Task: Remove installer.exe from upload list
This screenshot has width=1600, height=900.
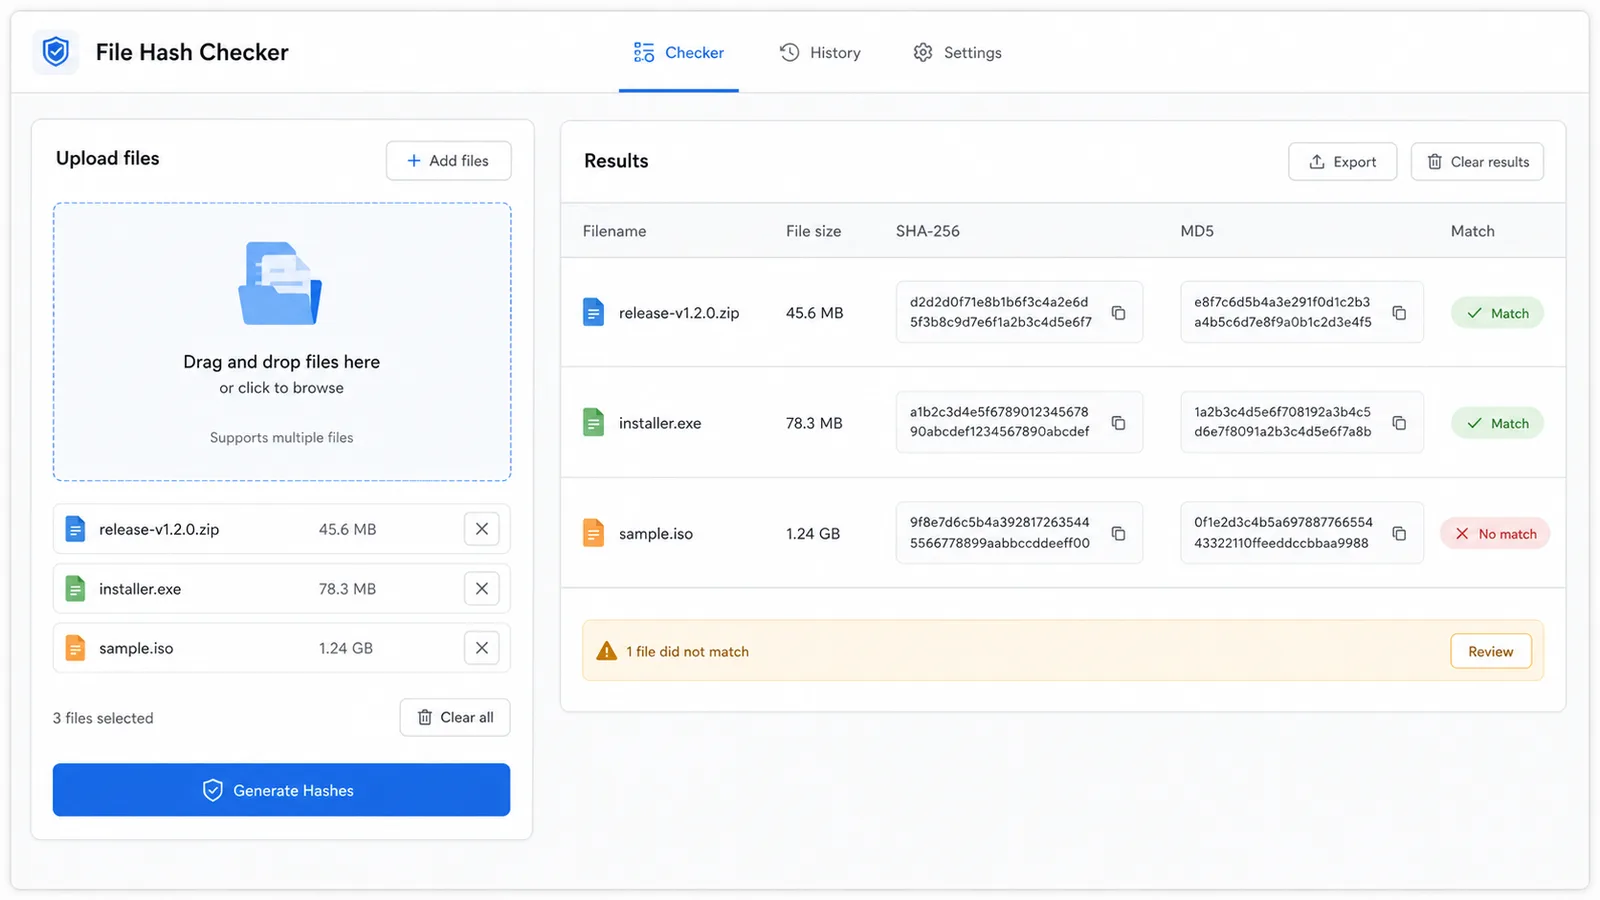Action: [x=481, y=589]
